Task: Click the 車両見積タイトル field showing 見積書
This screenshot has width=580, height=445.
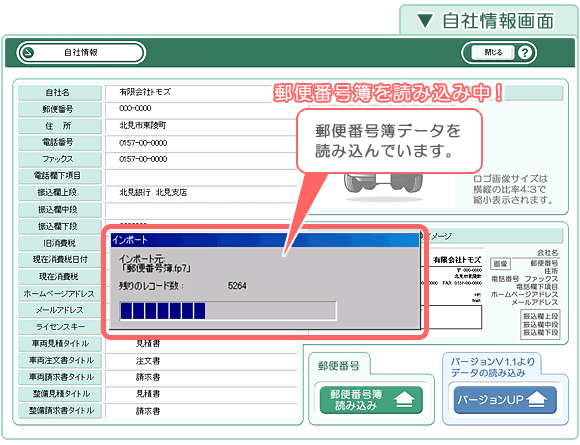Action: pos(202,344)
